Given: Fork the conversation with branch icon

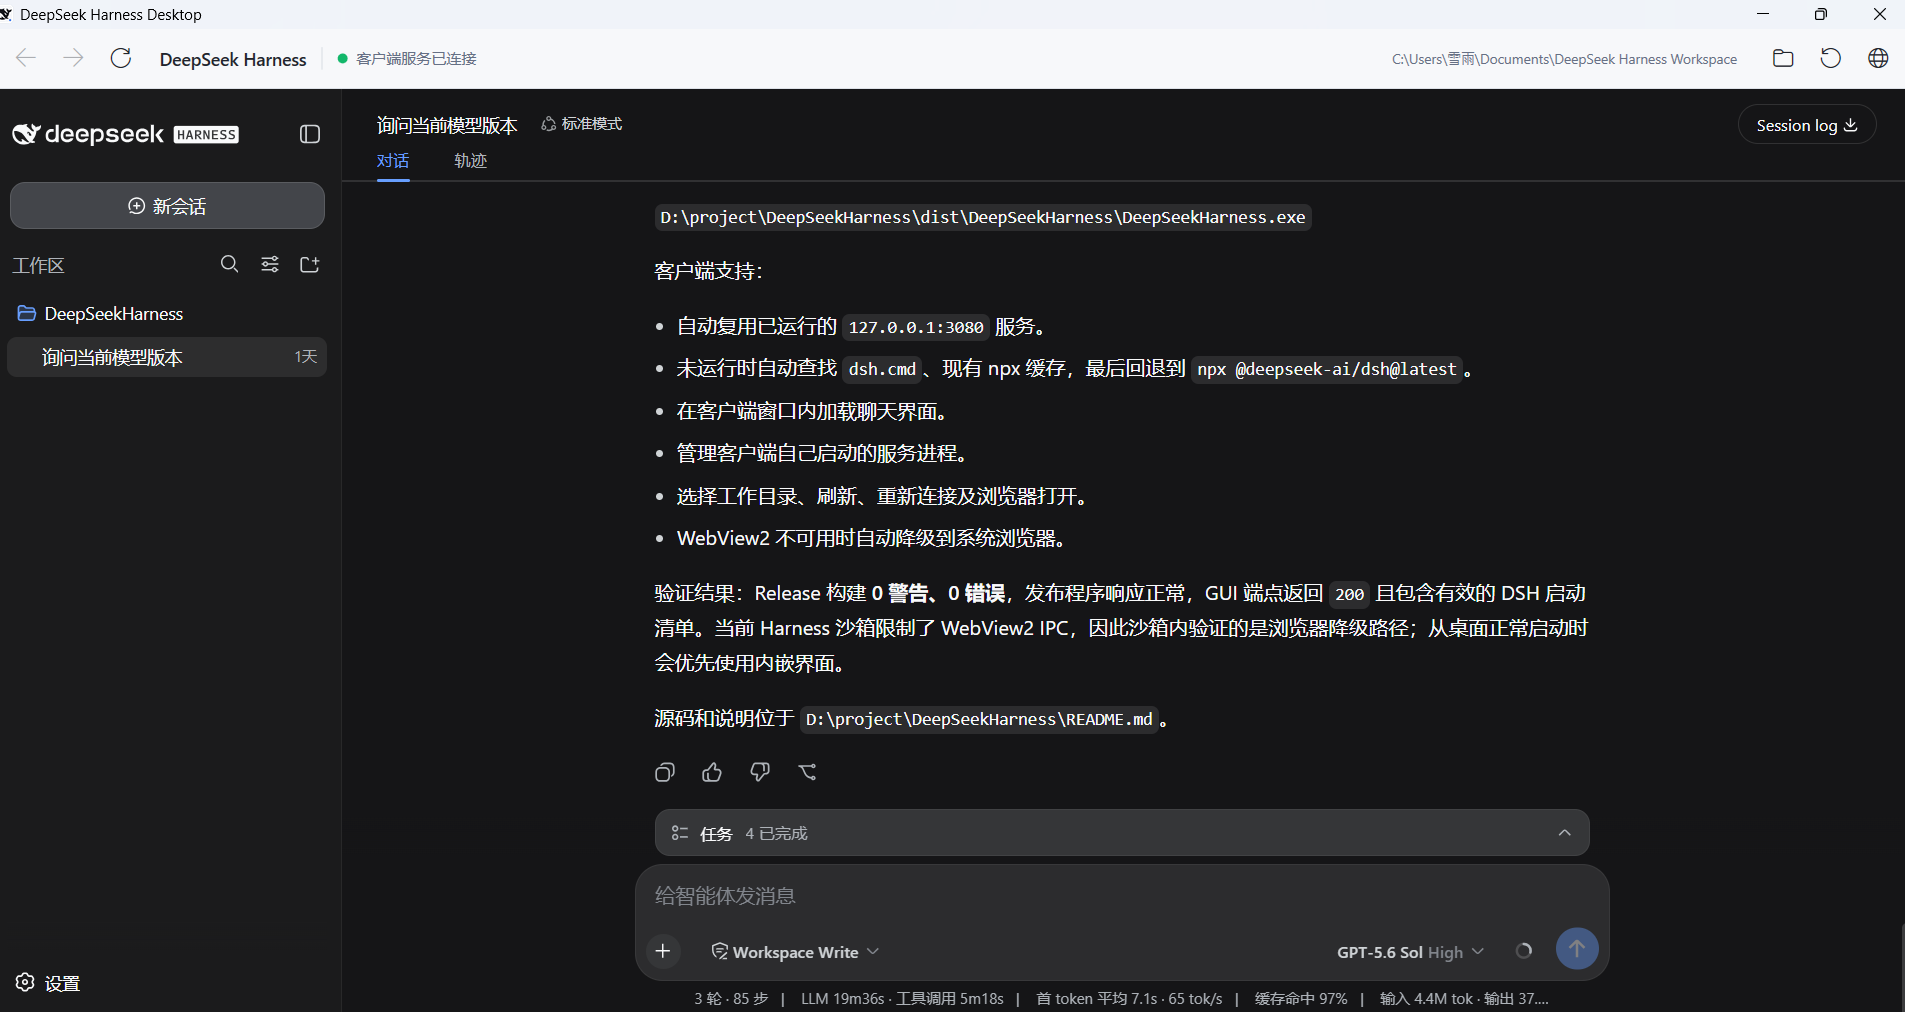Looking at the screenshot, I should tap(808, 772).
